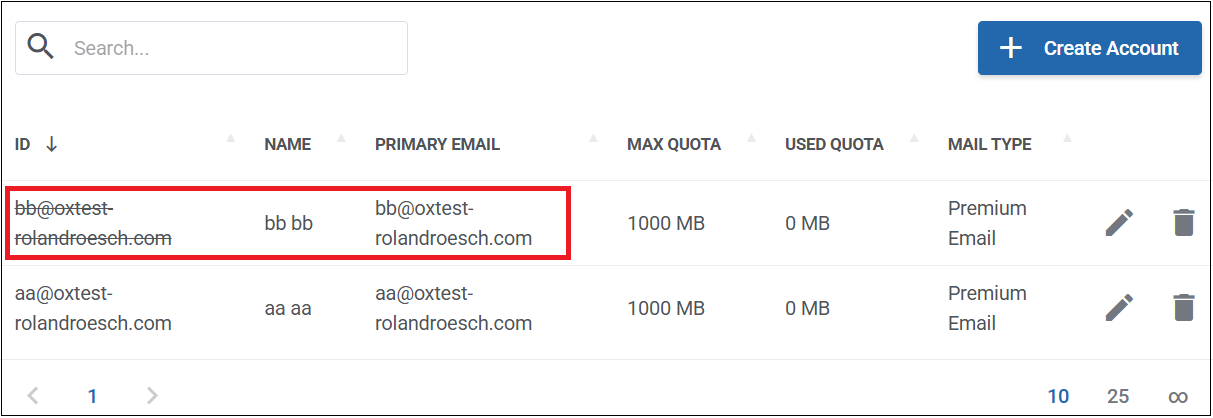
Task: Select page number 1
Action: click(x=92, y=396)
